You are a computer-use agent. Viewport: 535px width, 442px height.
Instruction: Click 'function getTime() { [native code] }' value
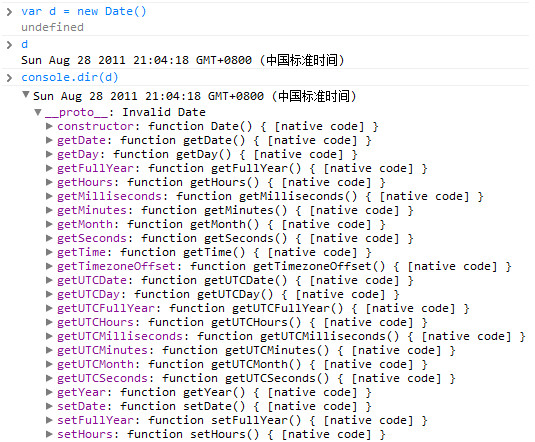(x=246, y=252)
